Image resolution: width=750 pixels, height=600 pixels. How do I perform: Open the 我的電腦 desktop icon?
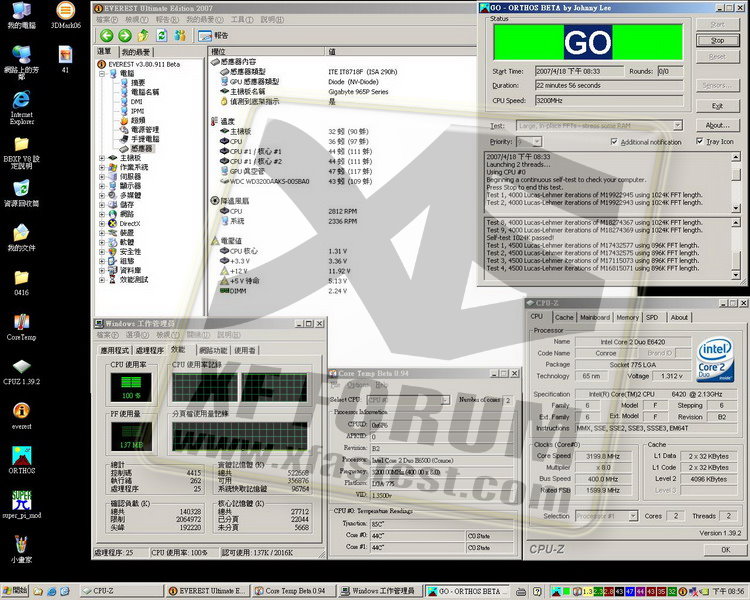point(22,16)
